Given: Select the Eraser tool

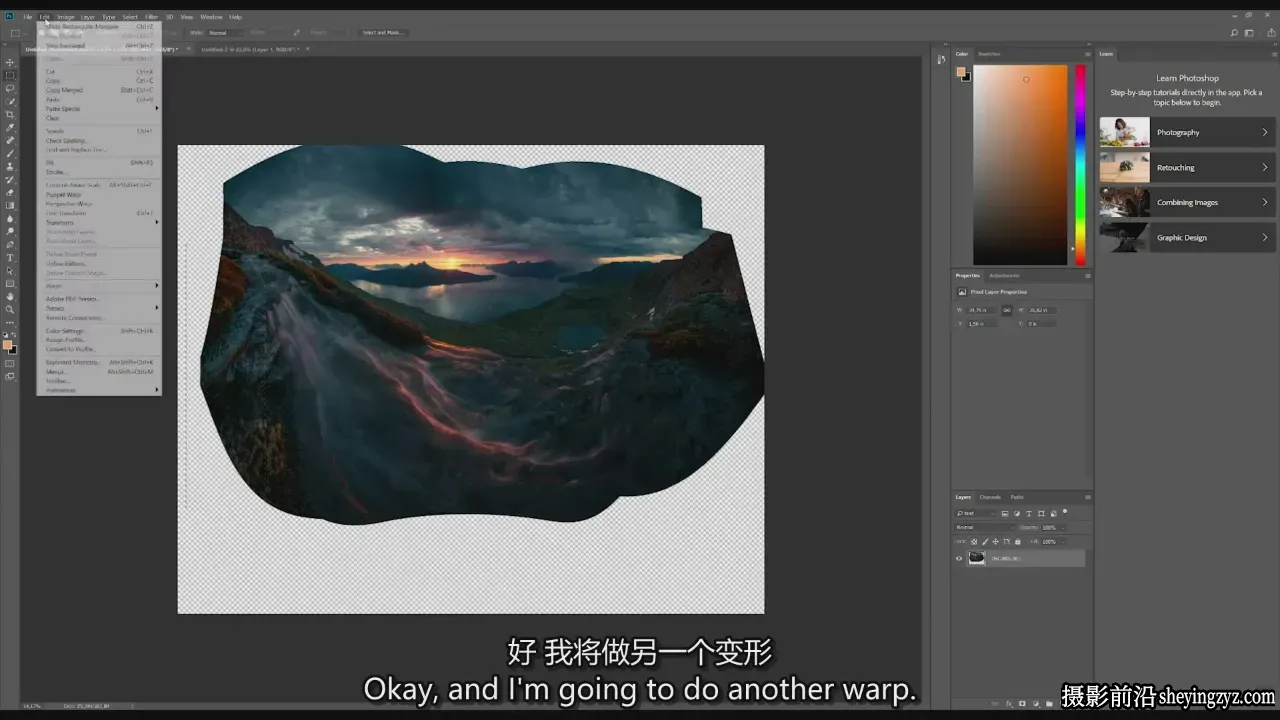Looking at the screenshot, I should (x=10, y=193).
